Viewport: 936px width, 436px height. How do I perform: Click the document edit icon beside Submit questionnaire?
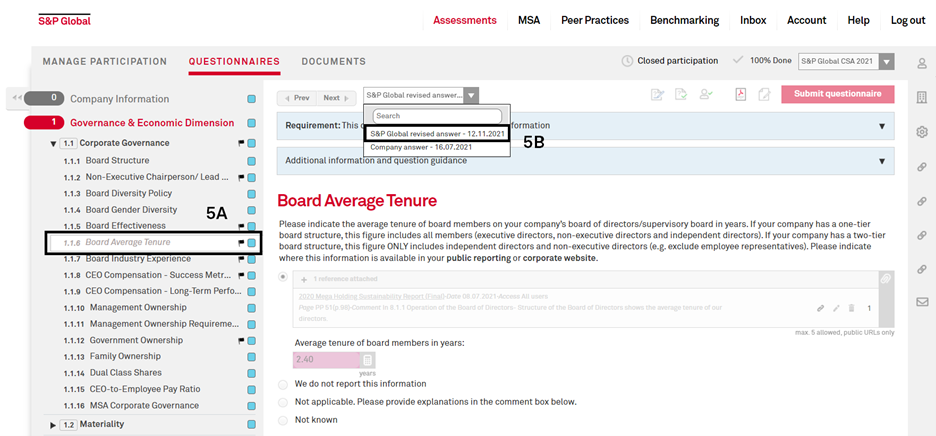763,94
